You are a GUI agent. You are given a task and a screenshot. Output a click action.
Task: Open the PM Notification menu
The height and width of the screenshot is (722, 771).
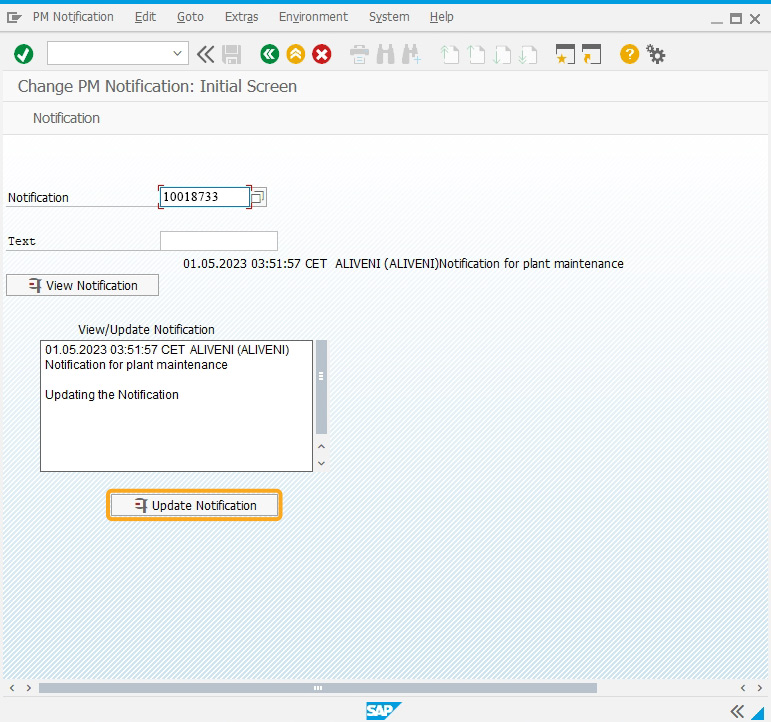(x=73, y=17)
